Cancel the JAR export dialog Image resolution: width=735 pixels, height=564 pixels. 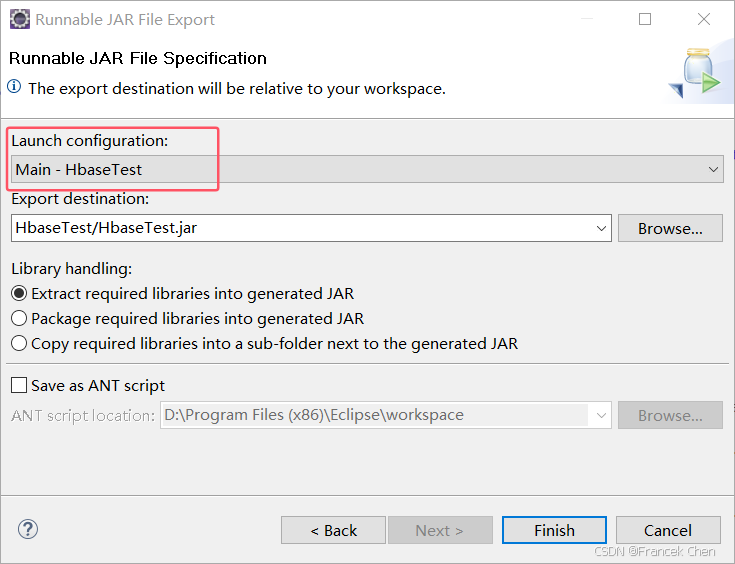coord(667,530)
